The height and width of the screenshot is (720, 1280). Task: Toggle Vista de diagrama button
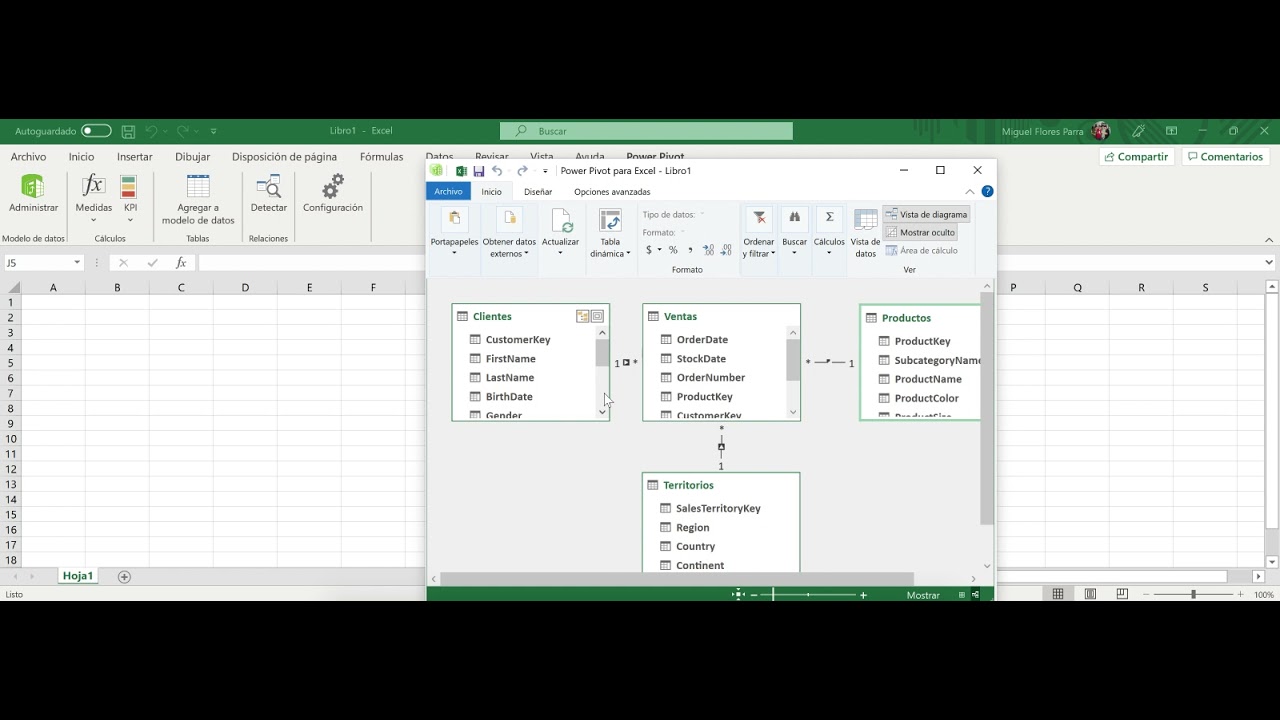[926, 214]
